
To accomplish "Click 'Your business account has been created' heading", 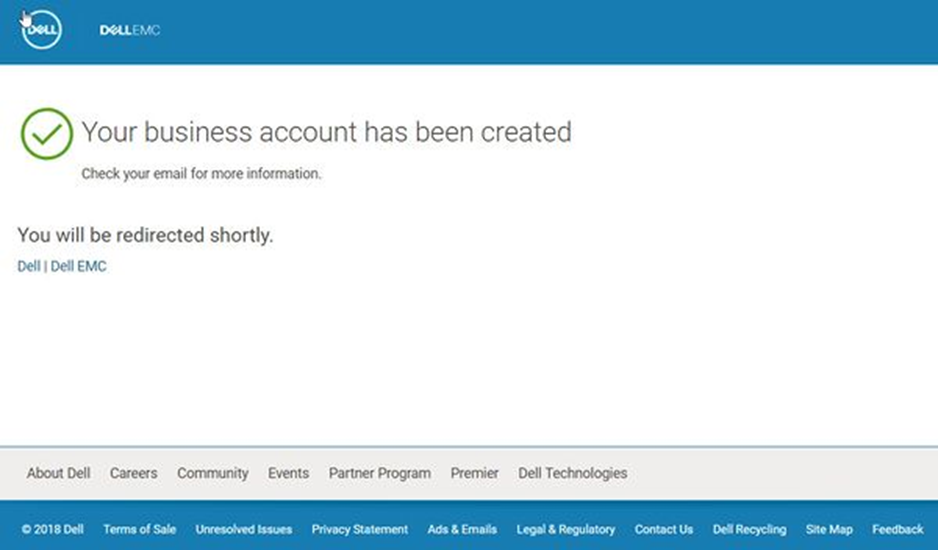I will click(x=327, y=132).
